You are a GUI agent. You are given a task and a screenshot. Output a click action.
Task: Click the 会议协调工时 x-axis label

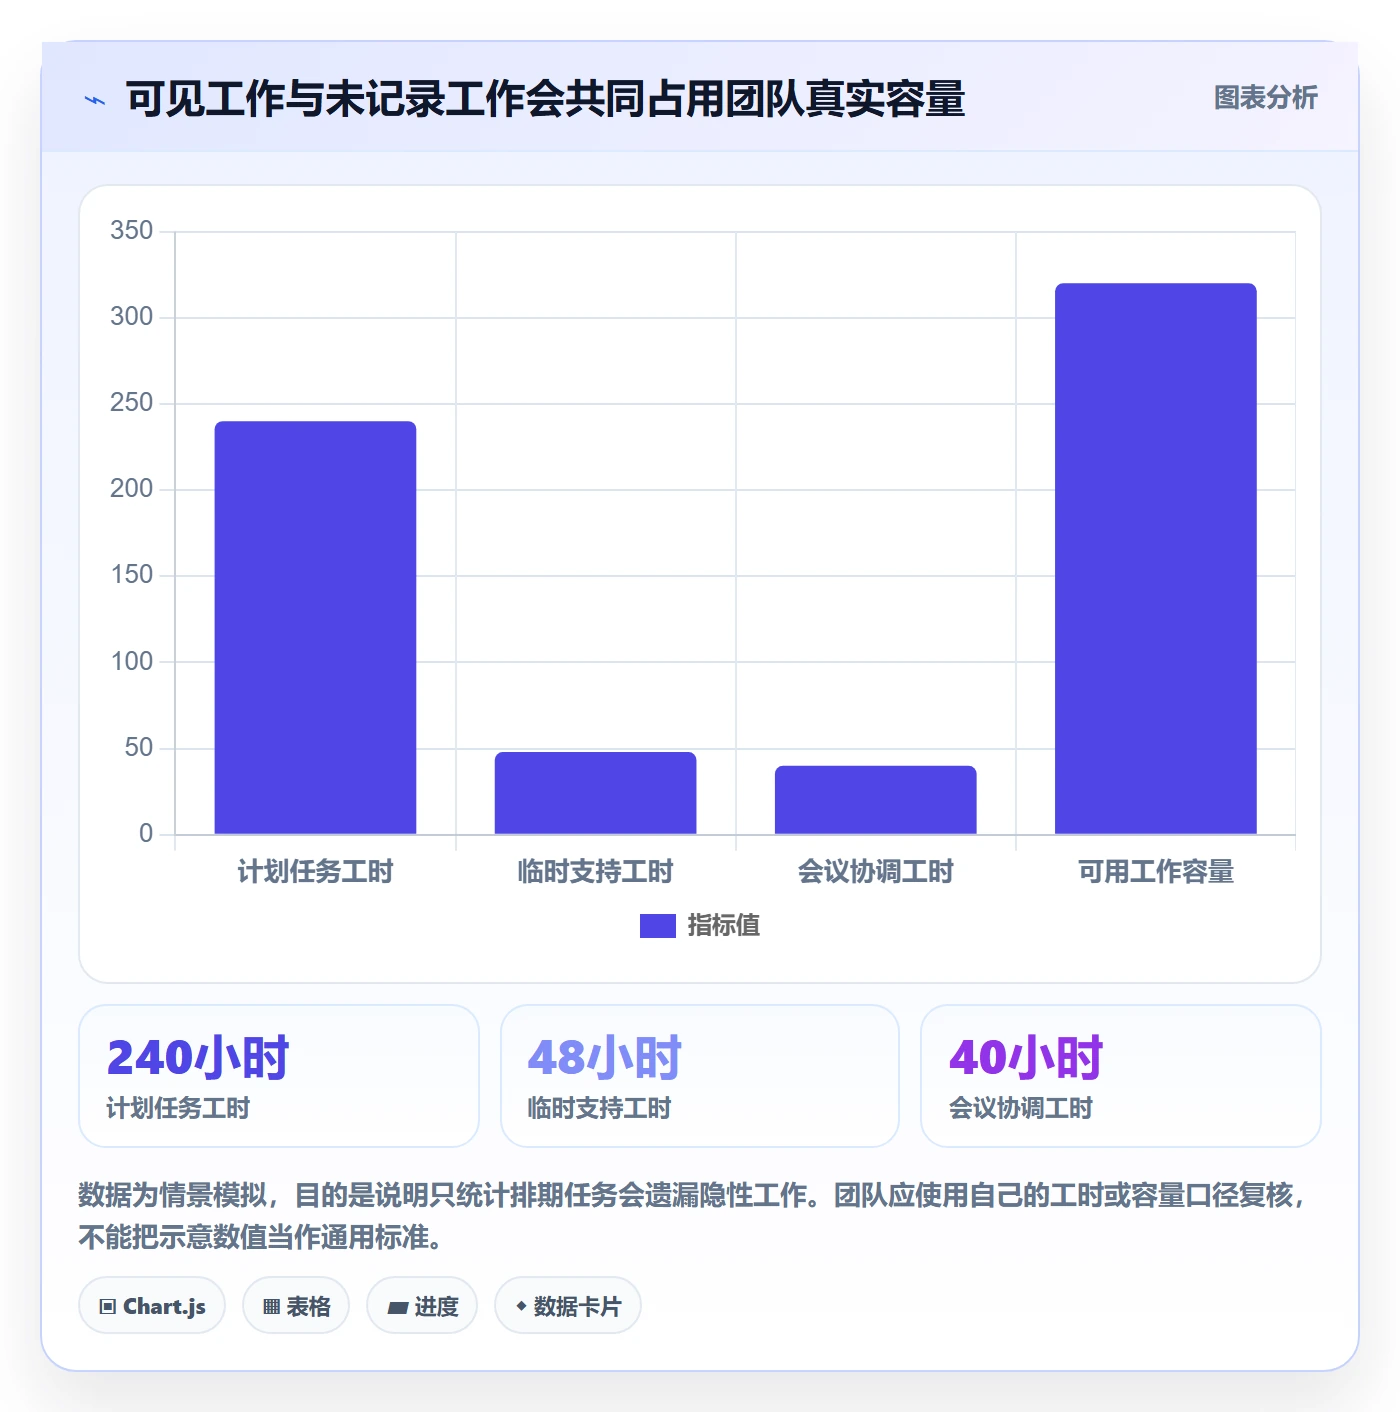(875, 872)
